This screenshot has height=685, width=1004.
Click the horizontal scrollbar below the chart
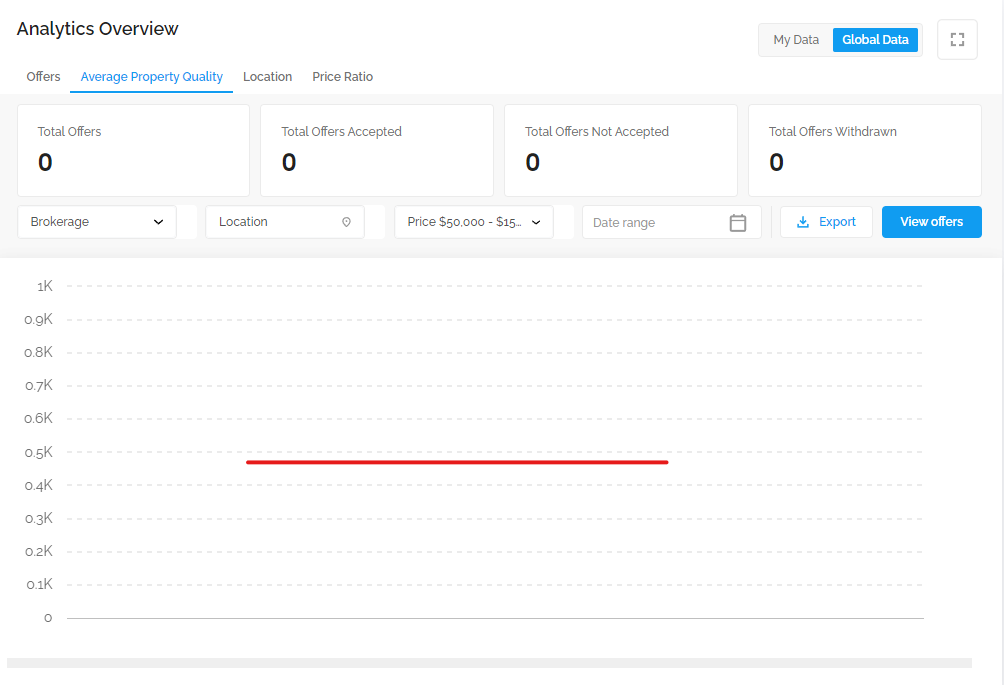(x=489, y=663)
